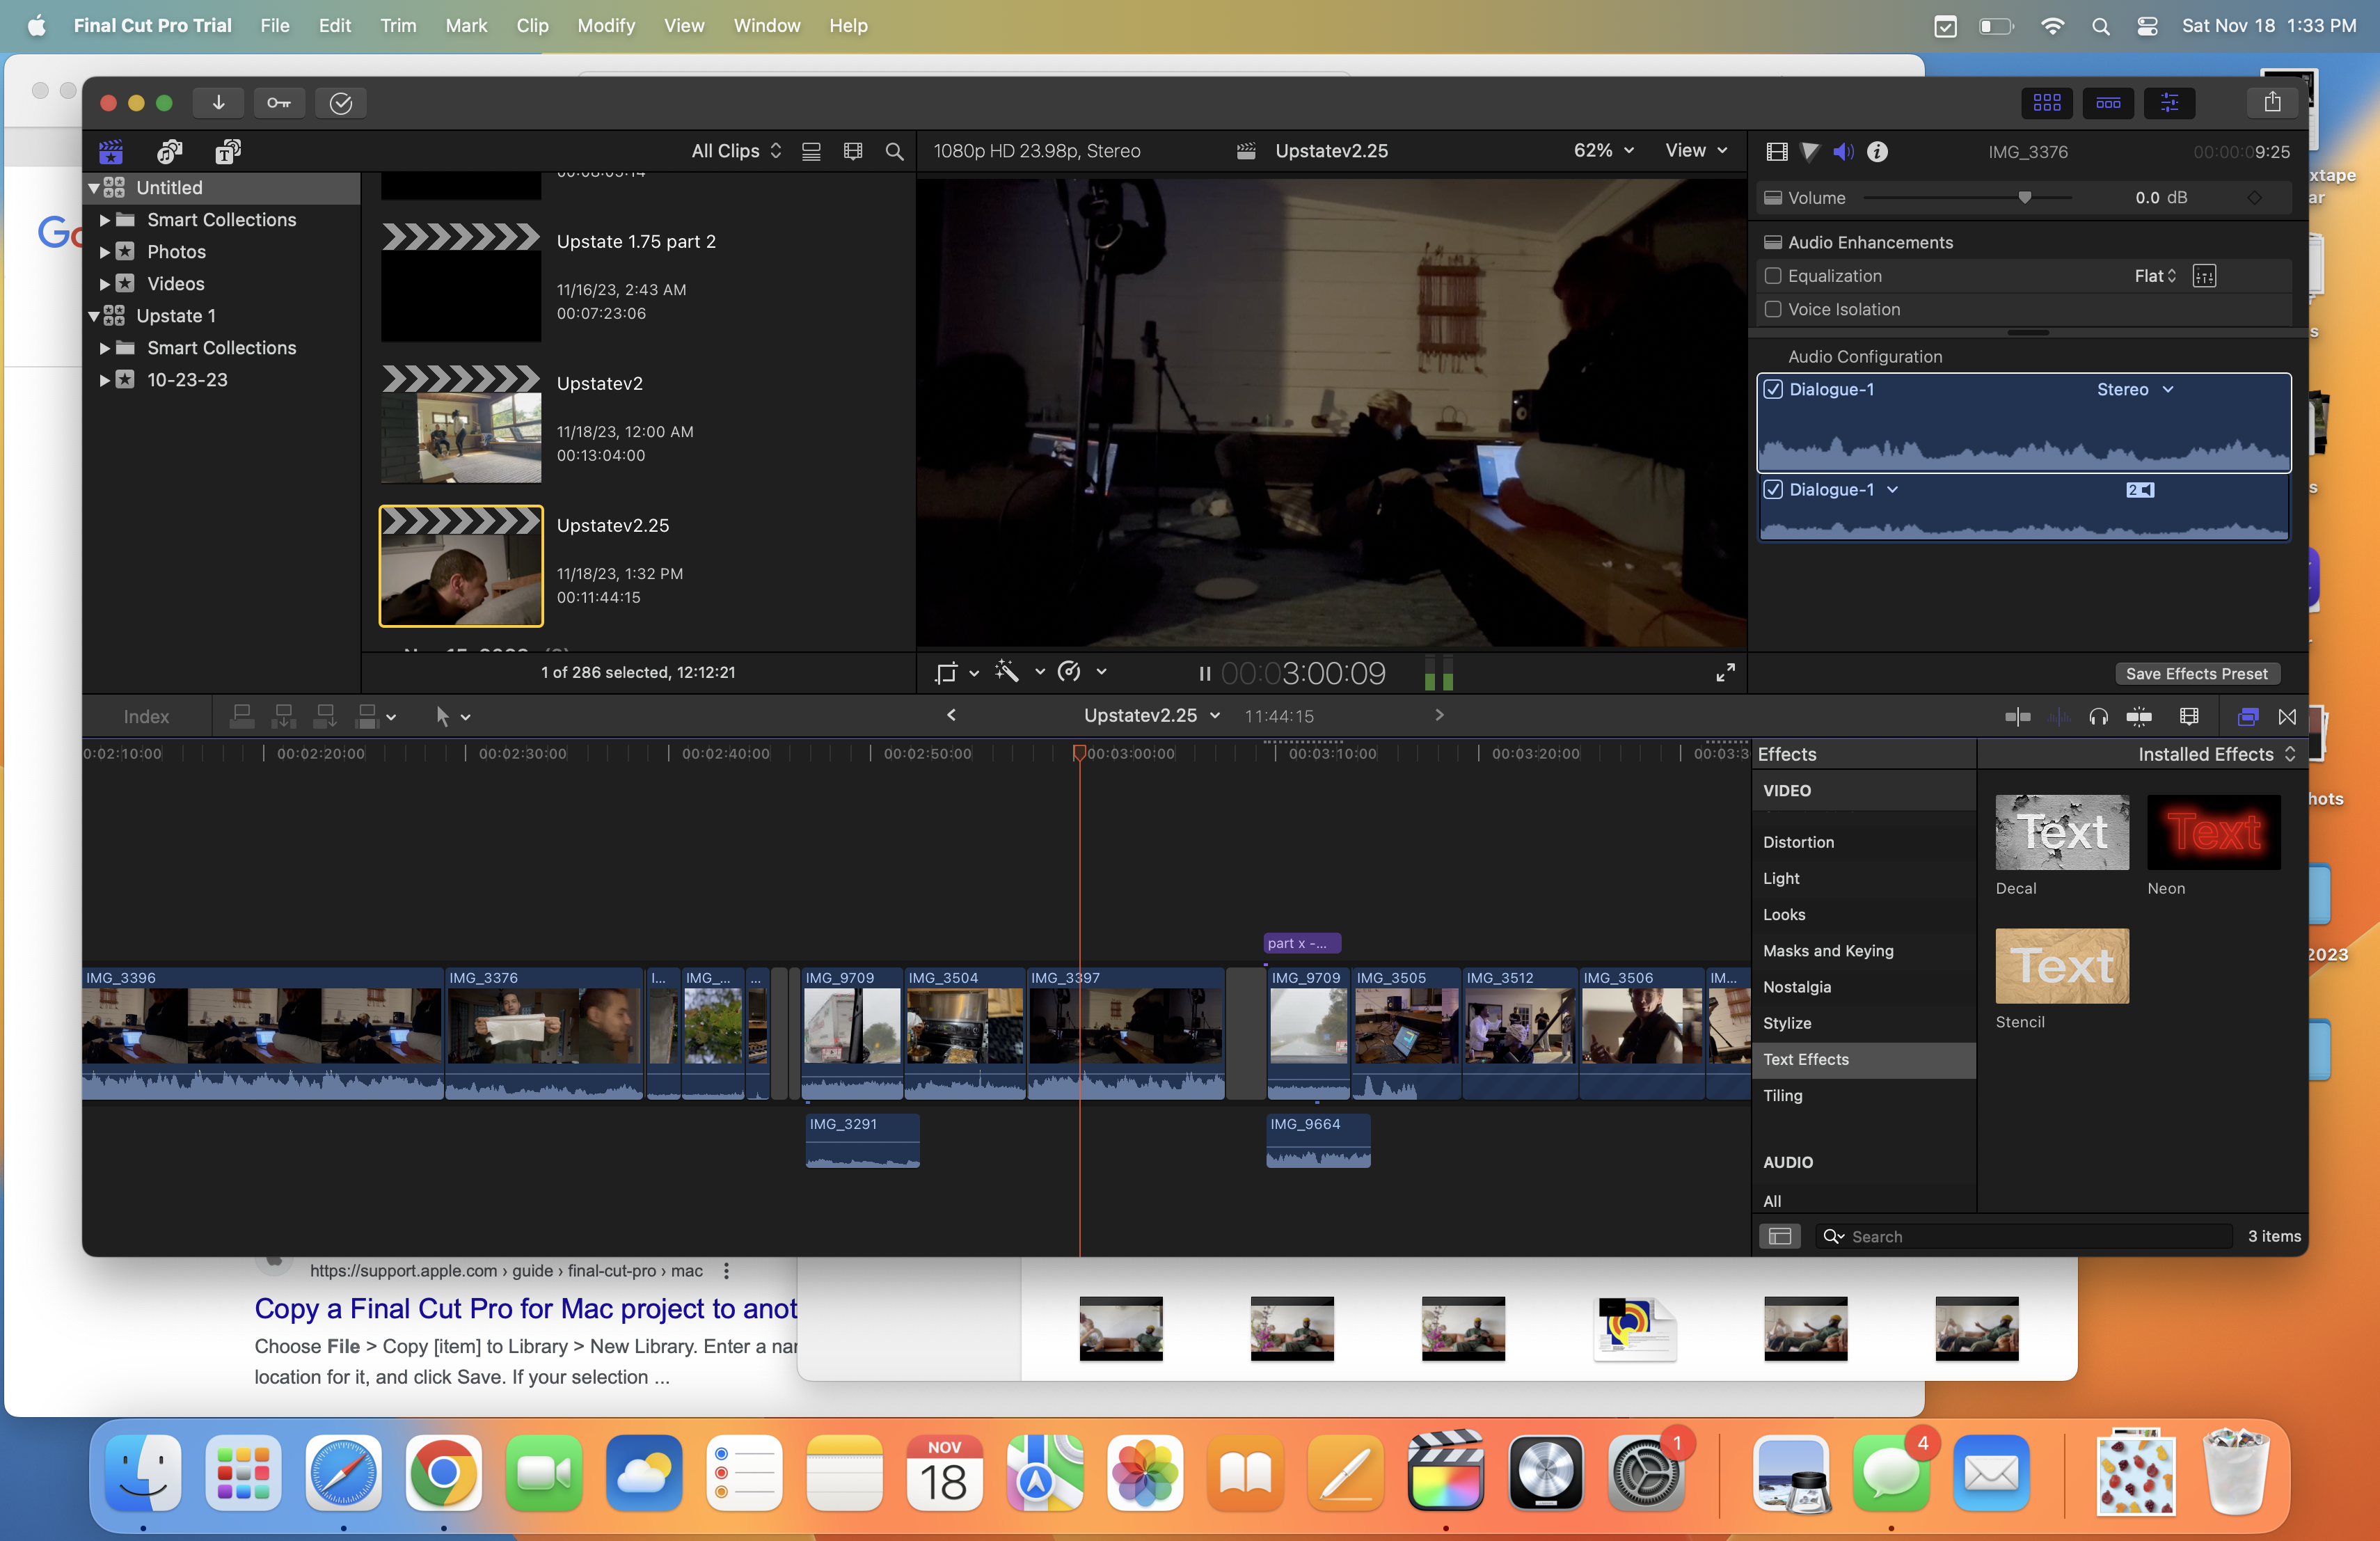The height and width of the screenshot is (1541, 2380).
Task: Open the Color inspector triangle icon
Action: pos(1810,152)
